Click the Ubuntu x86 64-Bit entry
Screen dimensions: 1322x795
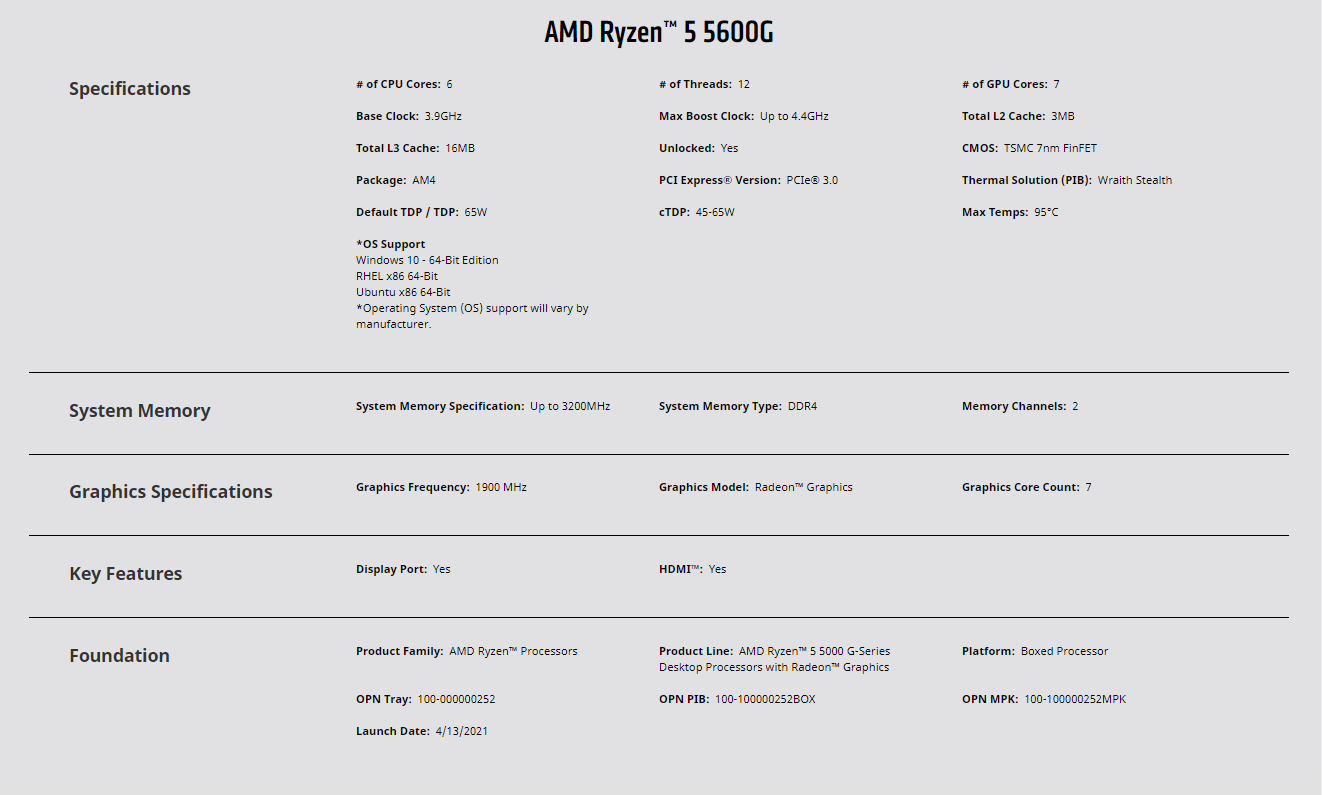(403, 292)
